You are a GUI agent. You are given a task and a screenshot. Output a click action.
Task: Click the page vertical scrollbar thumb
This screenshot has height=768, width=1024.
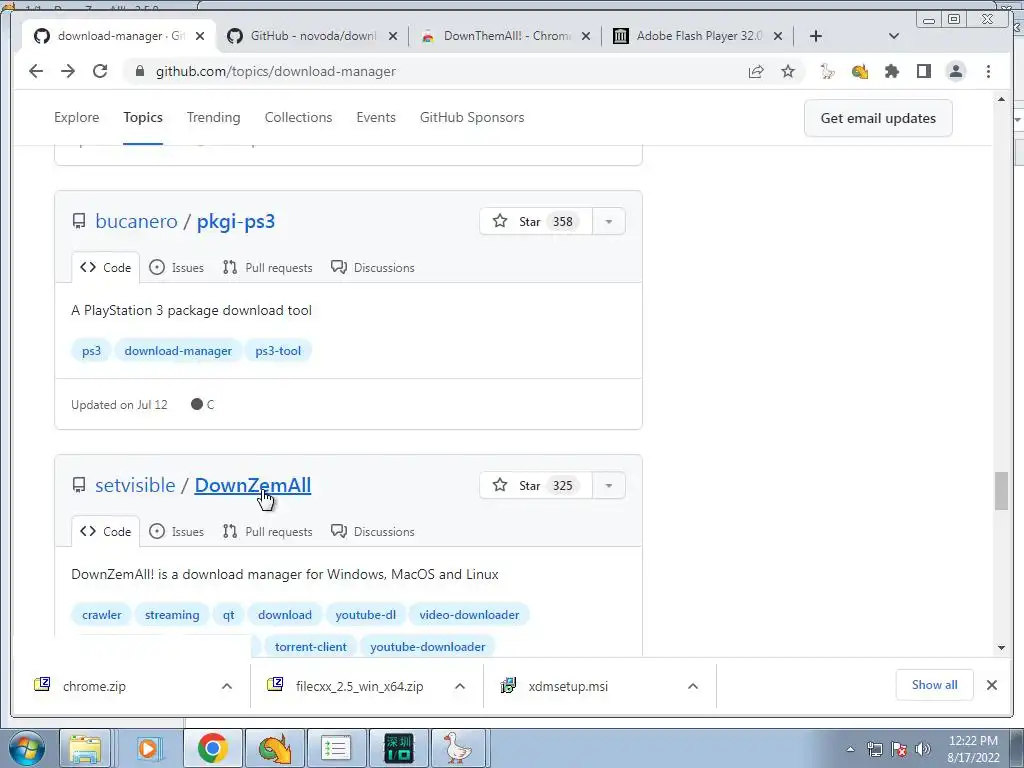click(1002, 490)
